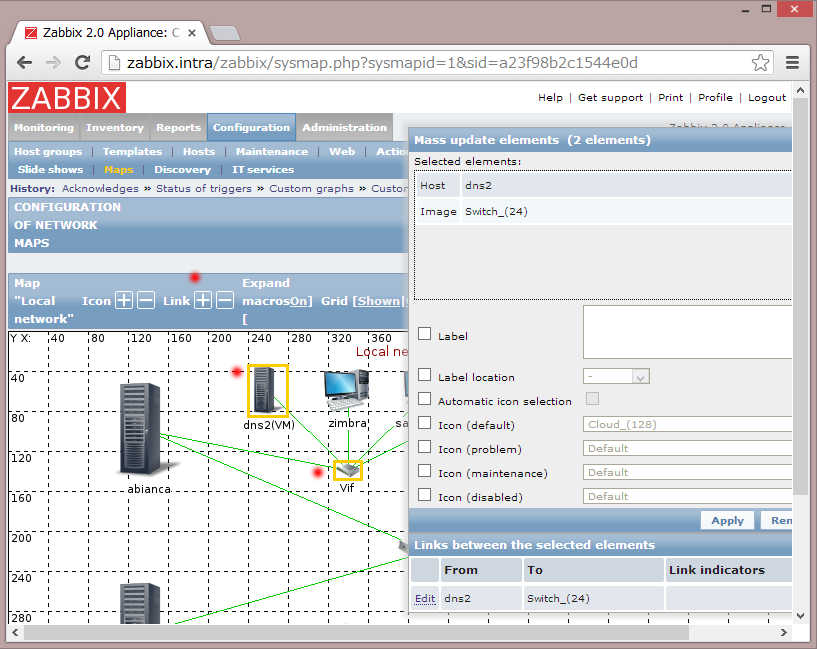This screenshot has height=649, width=817.
Task: Open Icon (disabled) Default dropdown
Action: pyautogui.click(x=687, y=496)
